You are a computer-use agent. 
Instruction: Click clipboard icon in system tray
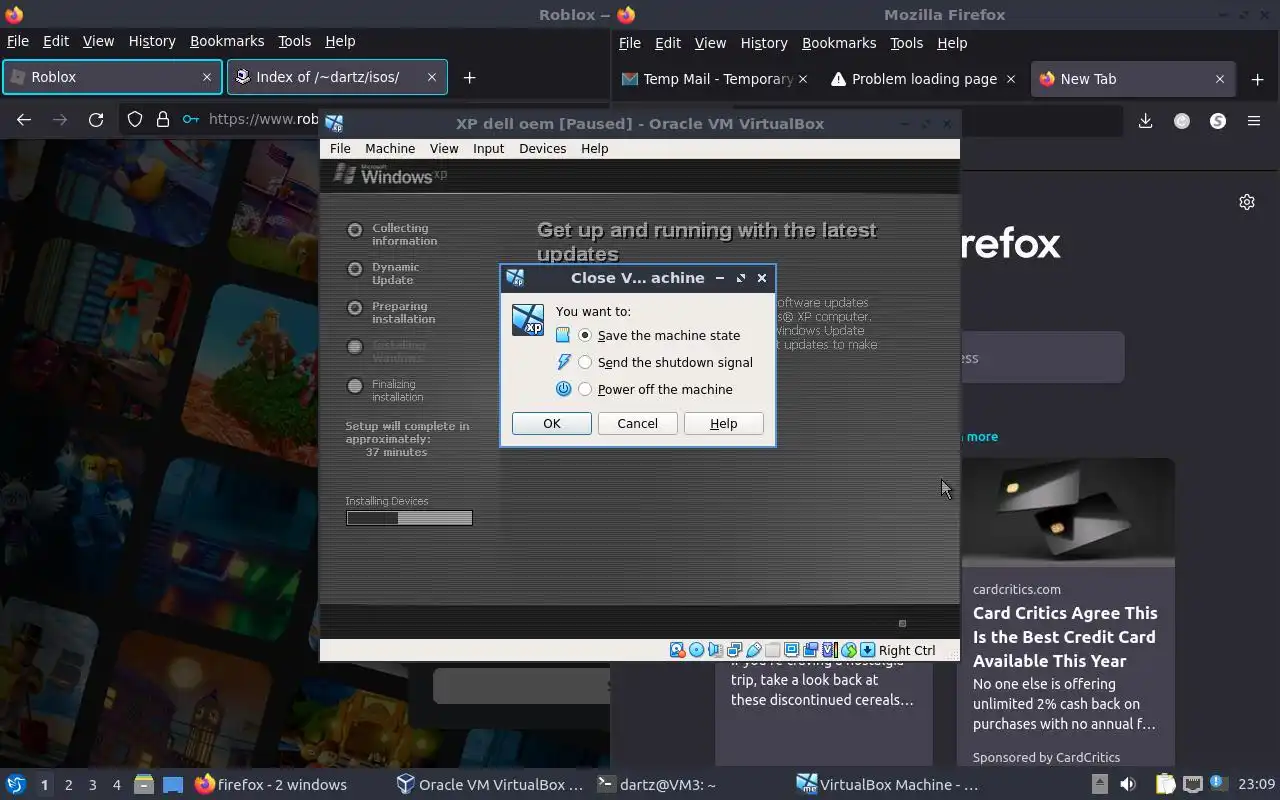pyautogui.click(x=1165, y=784)
